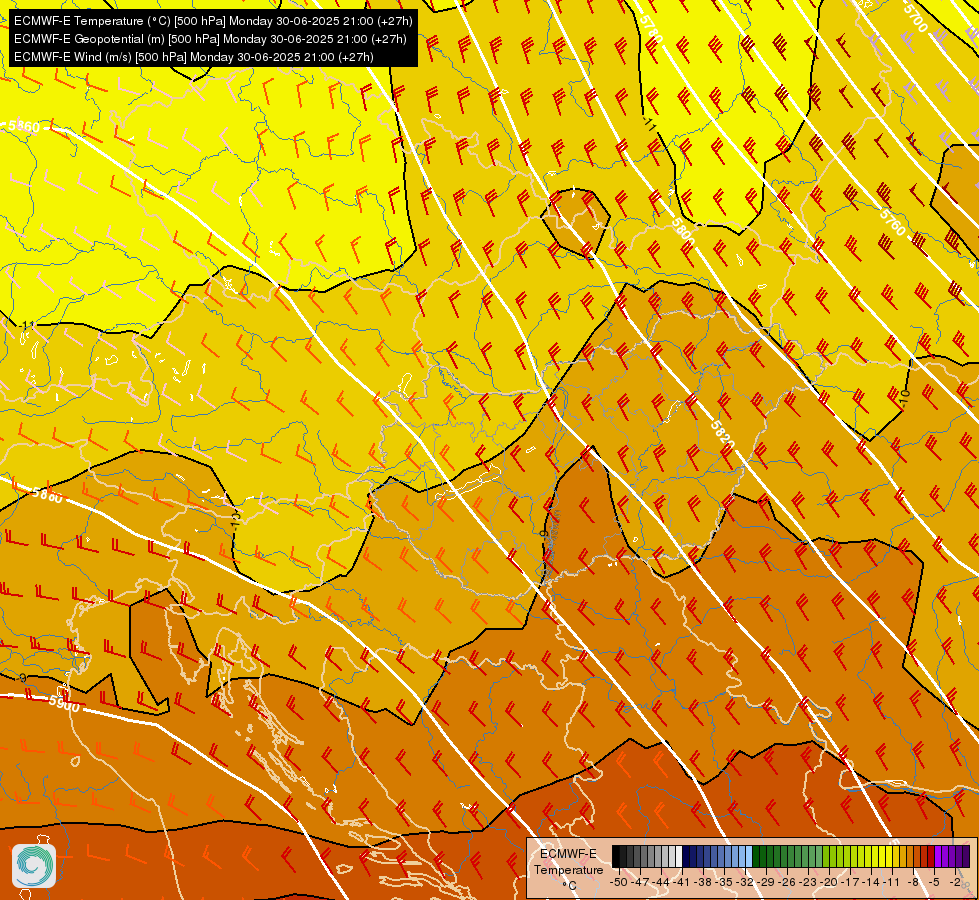Click the -20 legend tick label

click(x=829, y=882)
